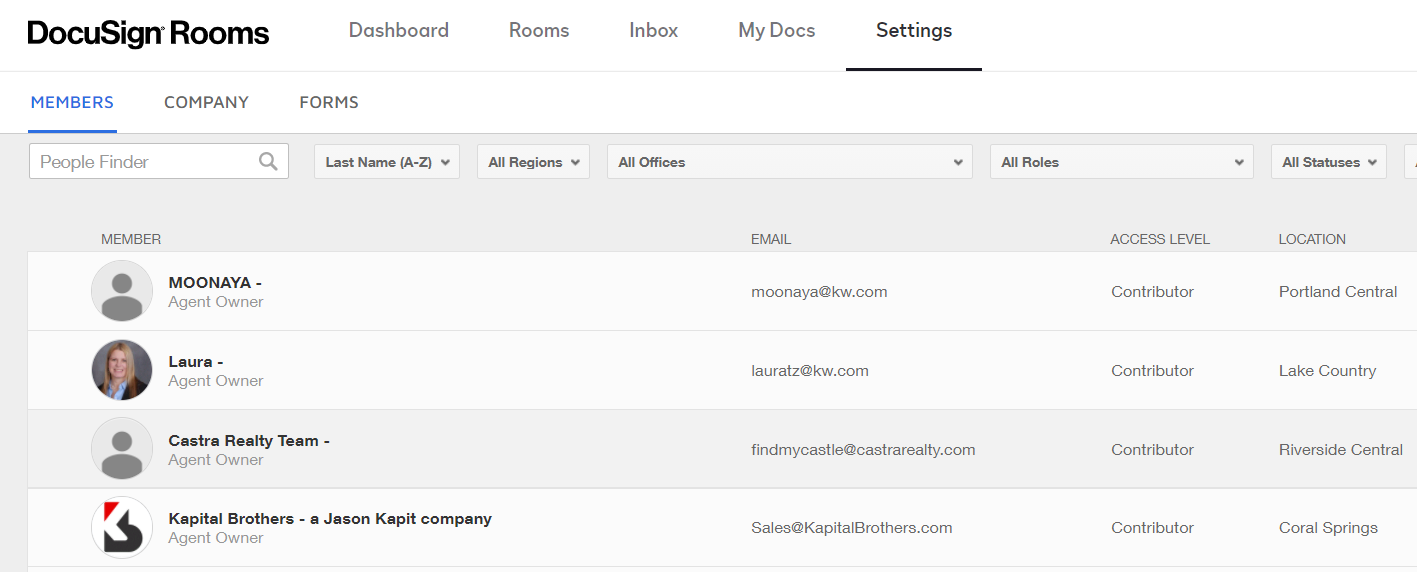
Task: Switch to the Inbox tab
Action: [x=654, y=31]
